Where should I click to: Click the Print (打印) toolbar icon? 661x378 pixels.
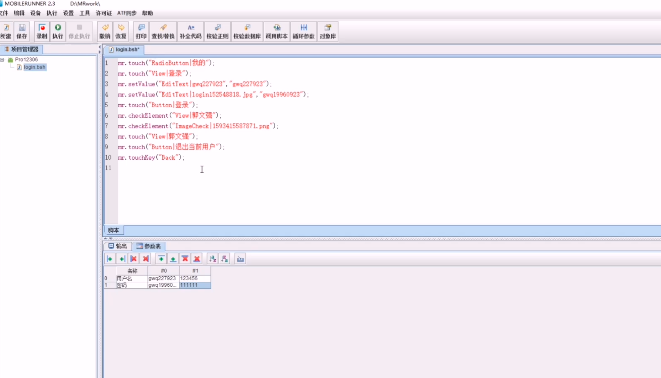[x=141, y=31]
